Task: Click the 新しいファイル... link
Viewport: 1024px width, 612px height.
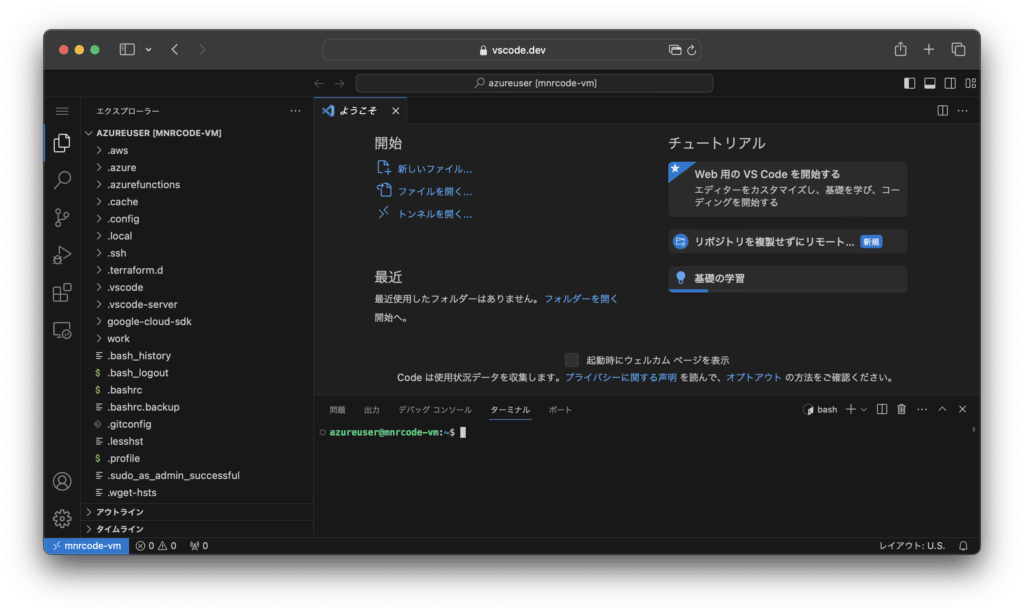Action: click(x=435, y=169)
